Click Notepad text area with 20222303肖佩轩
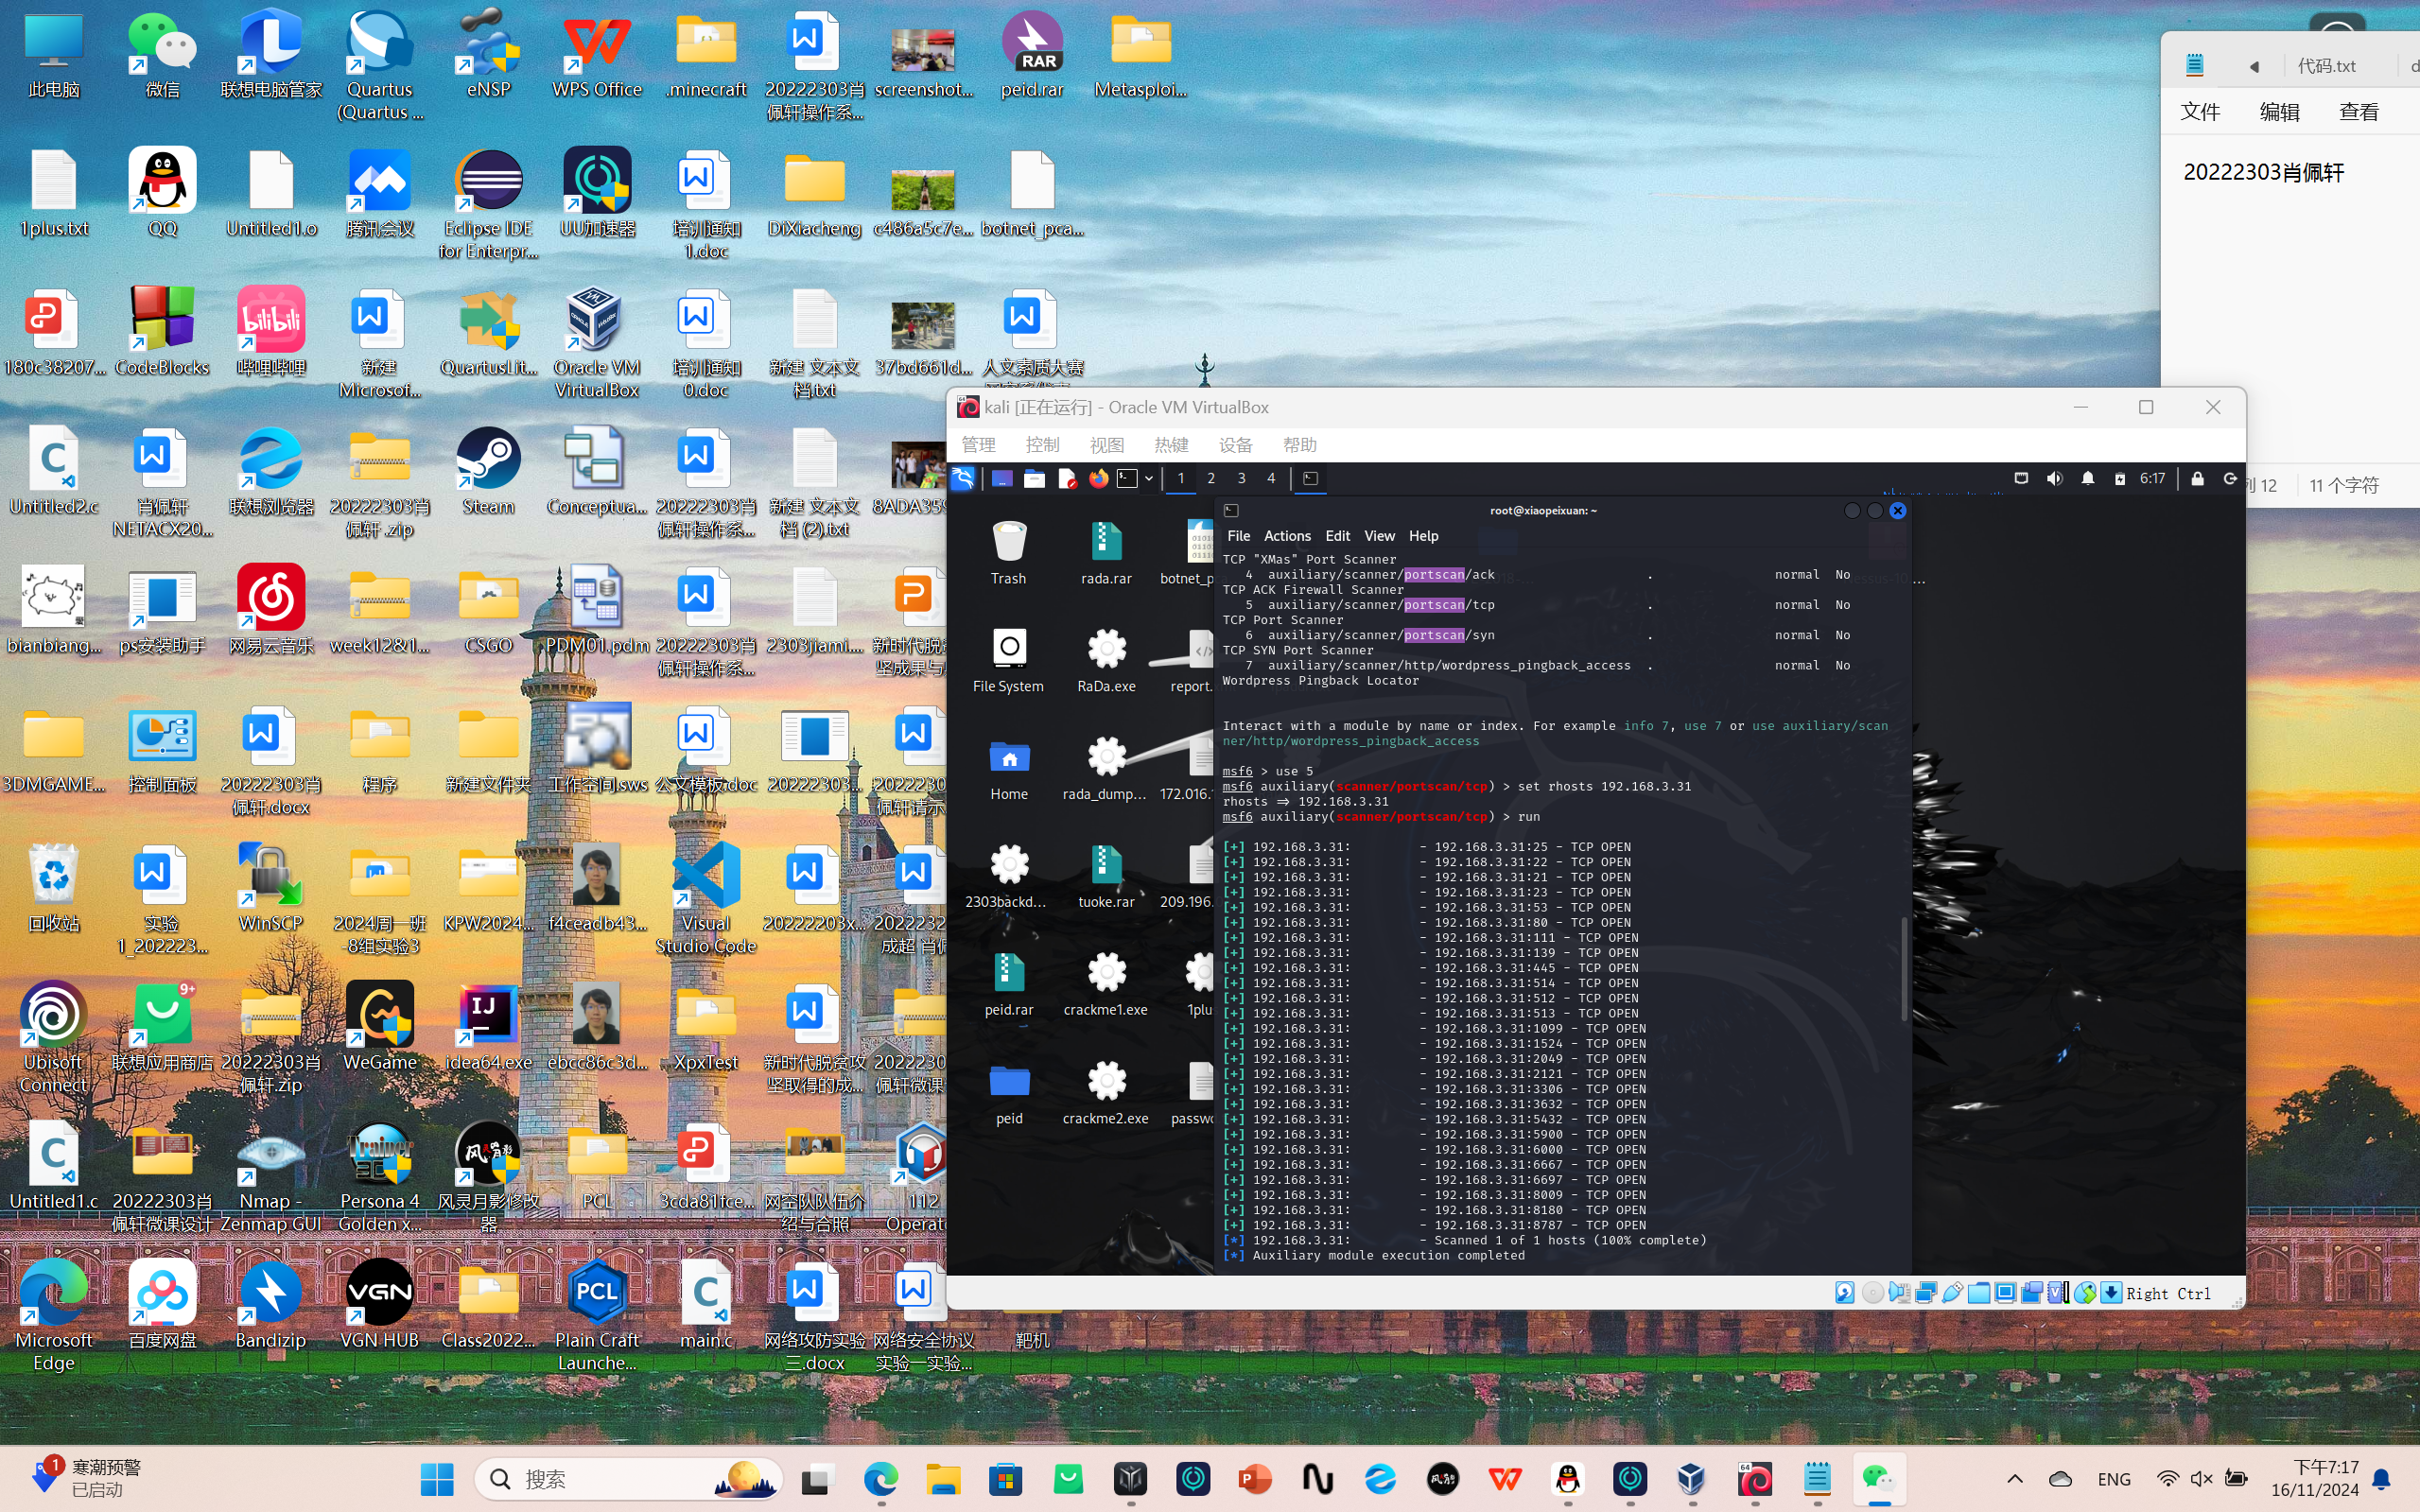Screen dimensions: 2420x1512 click(x=2264, y=172)
